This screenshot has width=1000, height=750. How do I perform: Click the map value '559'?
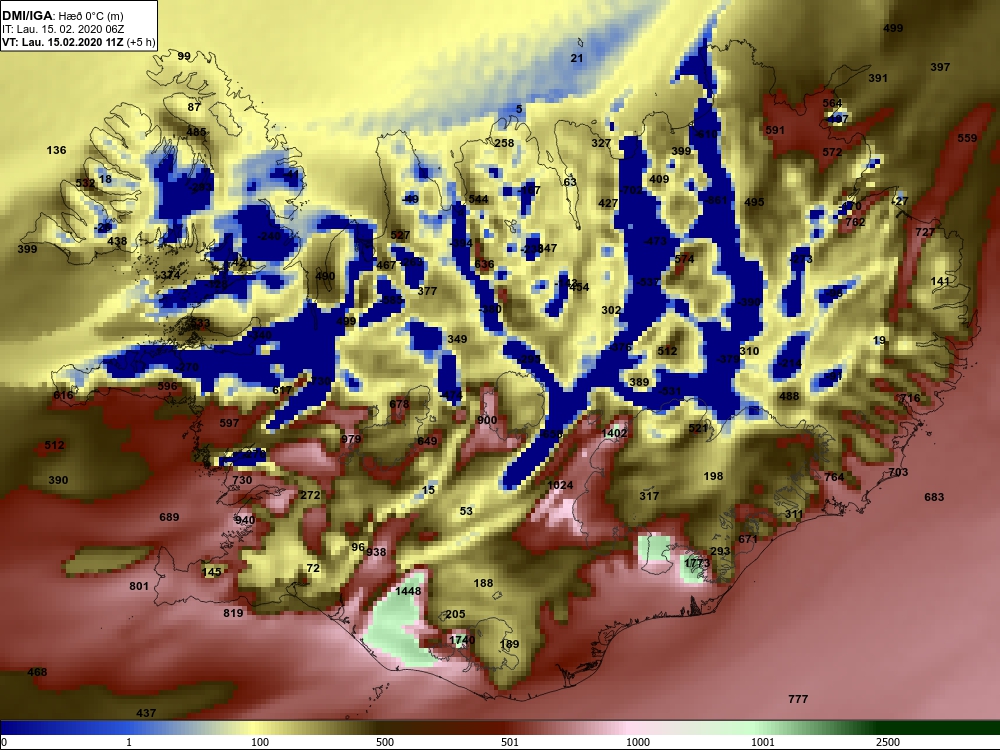[967, 138]
